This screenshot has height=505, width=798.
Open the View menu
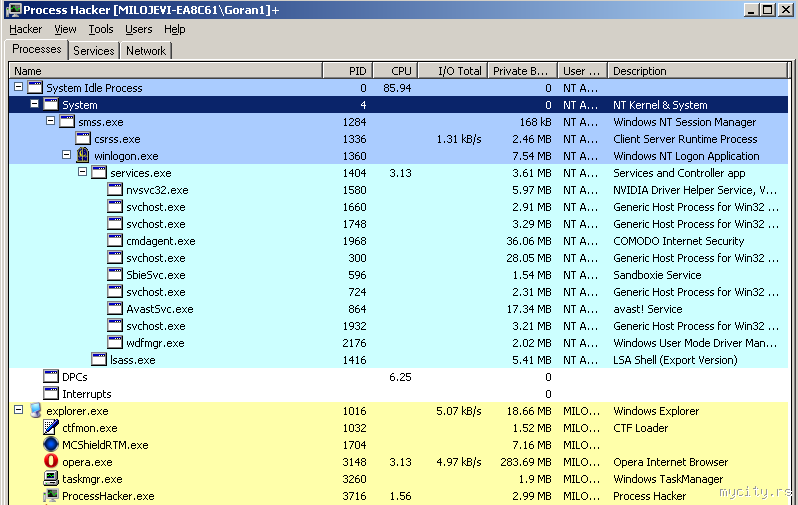click(x=65, y=29)
